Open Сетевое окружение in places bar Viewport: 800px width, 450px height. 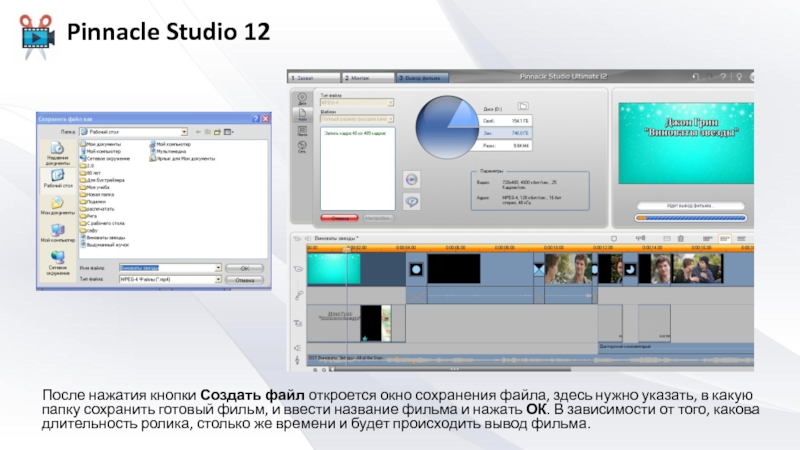point(57,263)
